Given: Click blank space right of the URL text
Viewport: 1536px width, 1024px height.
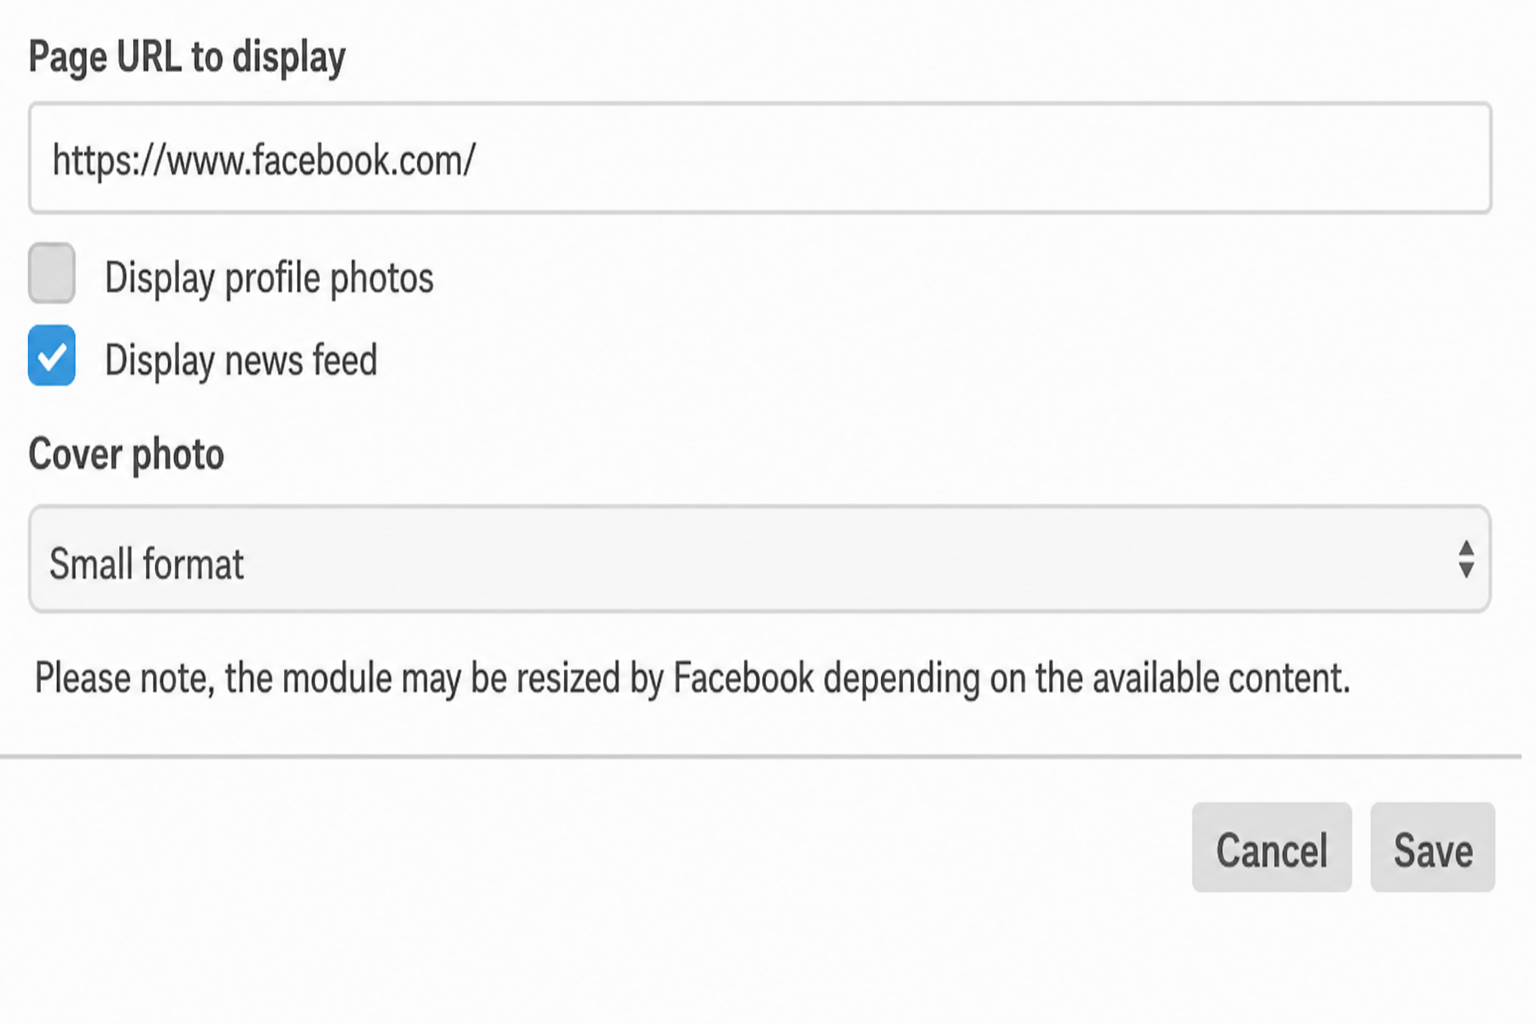Looking at the screenshot, I should [x=980, y=158].
